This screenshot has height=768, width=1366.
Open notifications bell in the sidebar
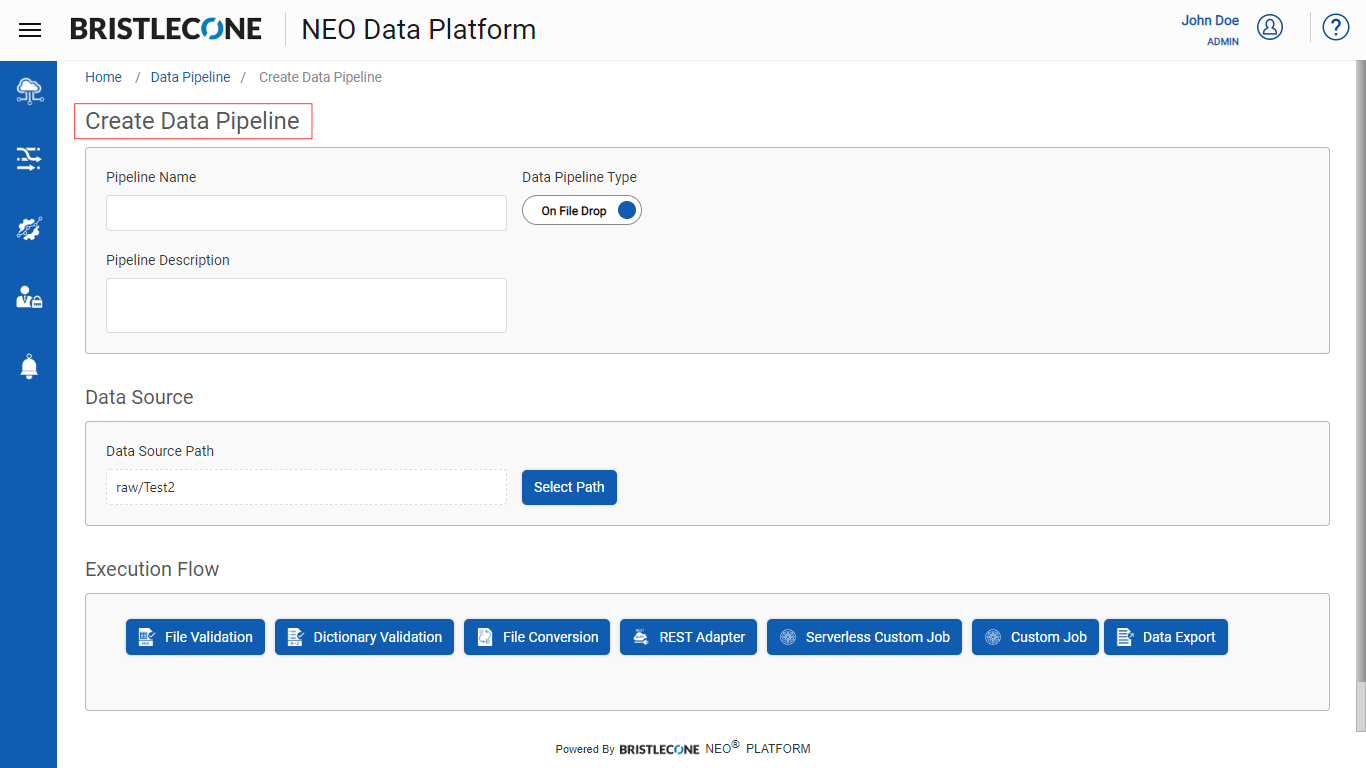[29, 367]
